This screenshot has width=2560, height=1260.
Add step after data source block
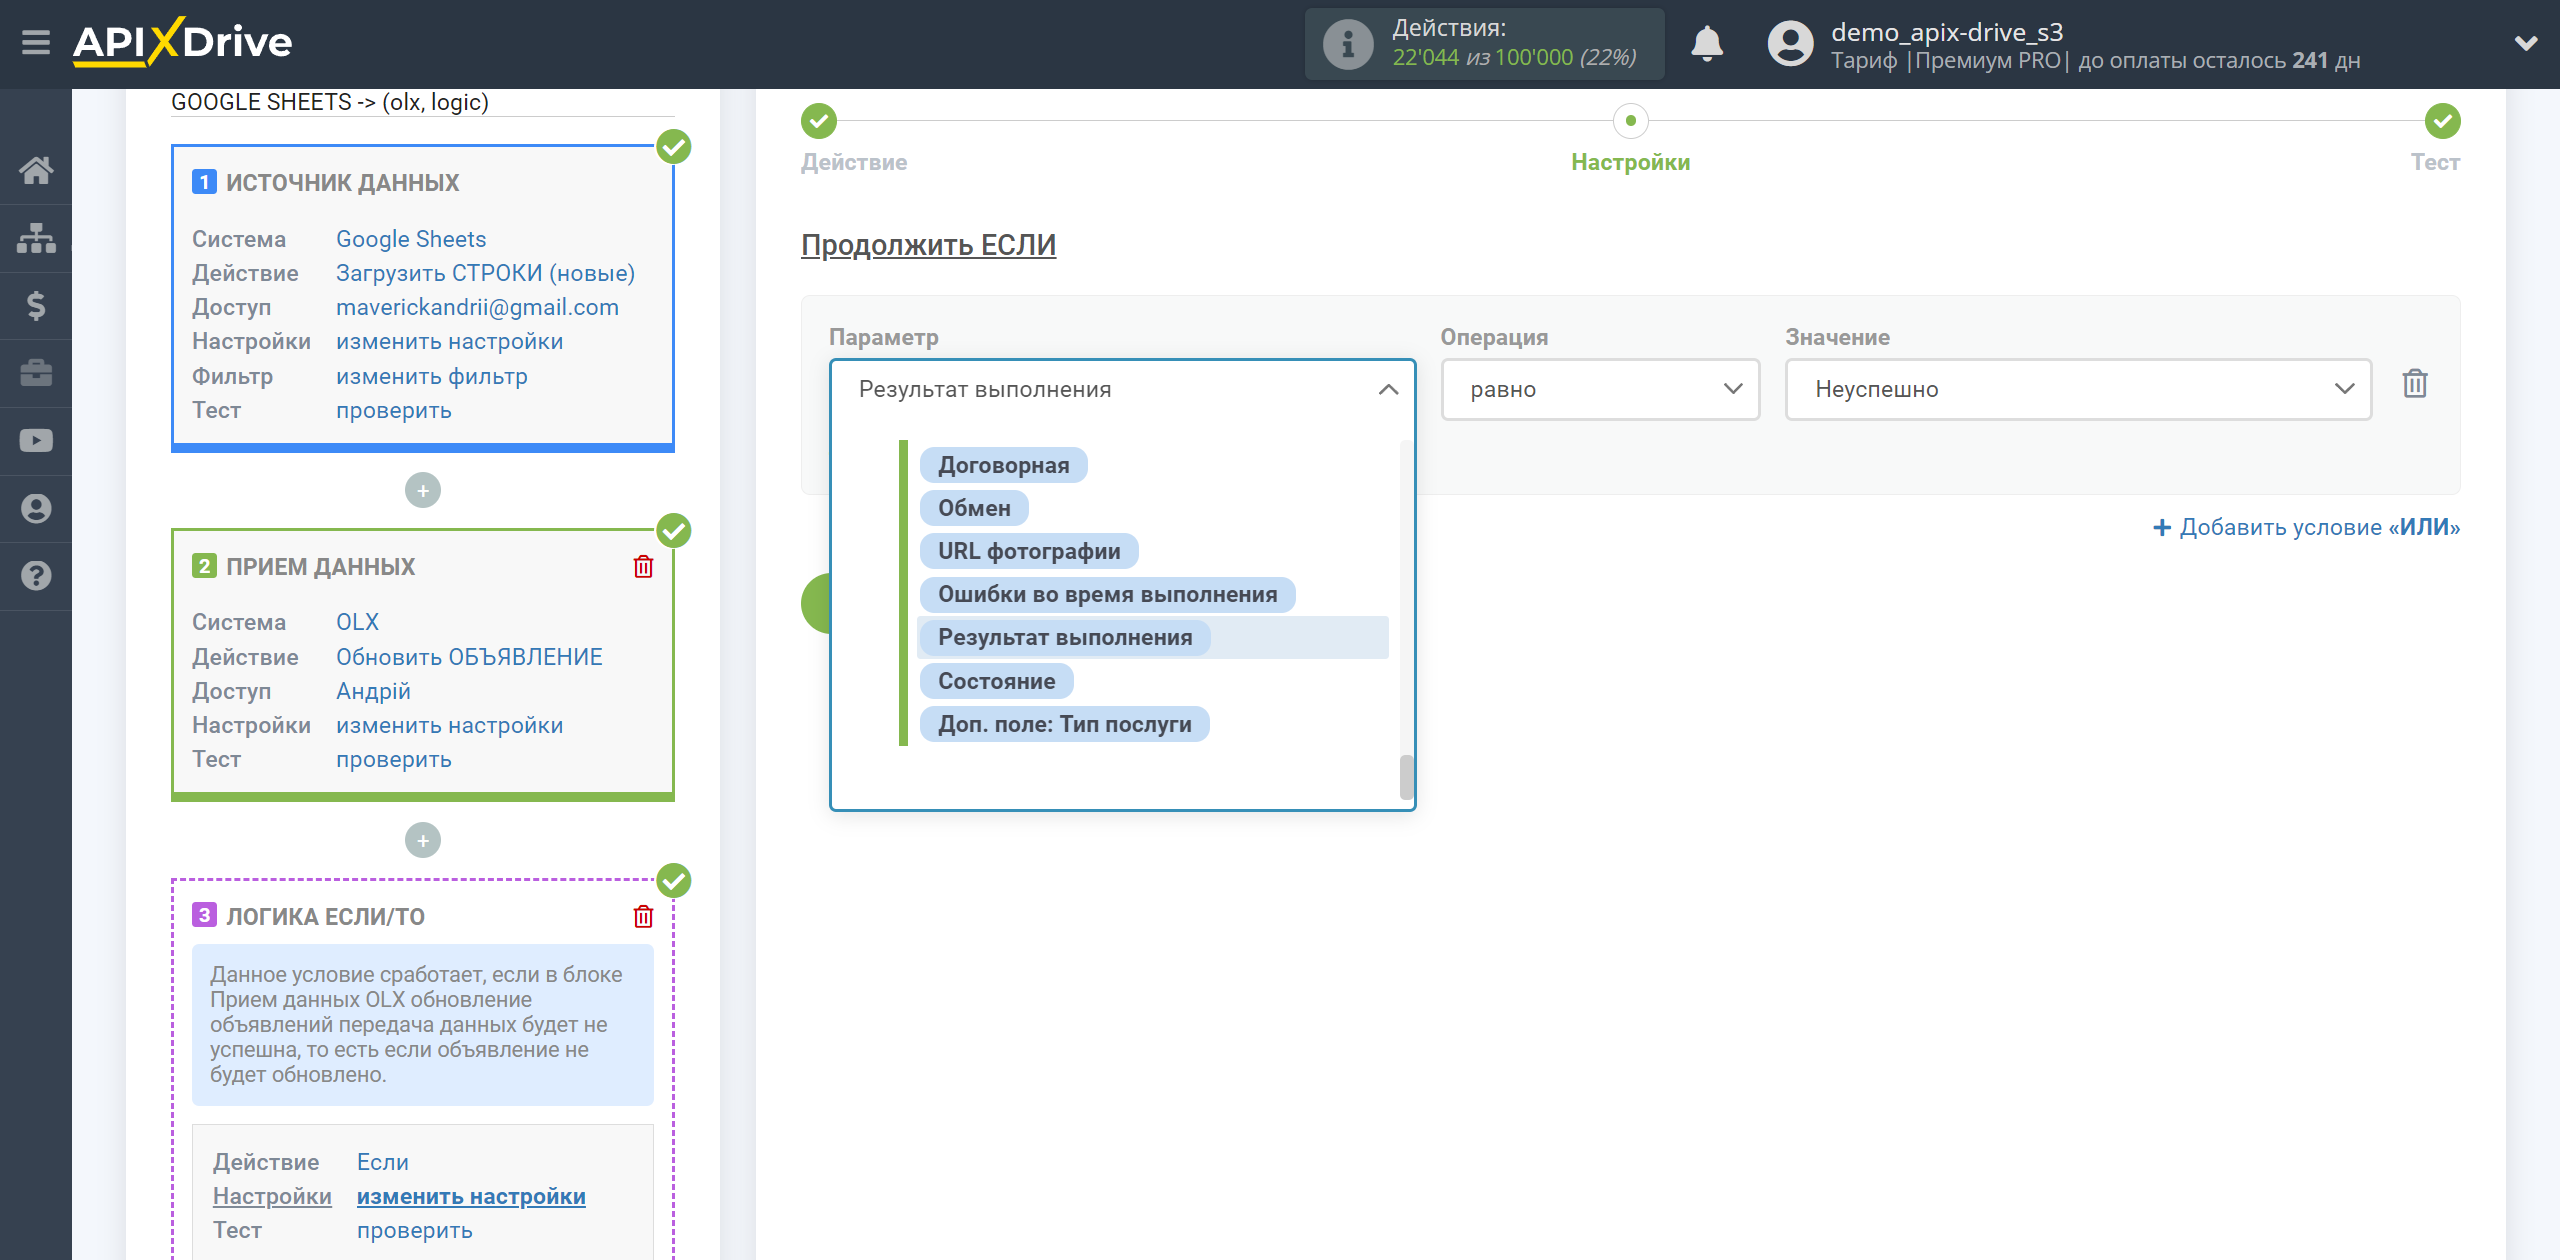(x=423, y=490)
